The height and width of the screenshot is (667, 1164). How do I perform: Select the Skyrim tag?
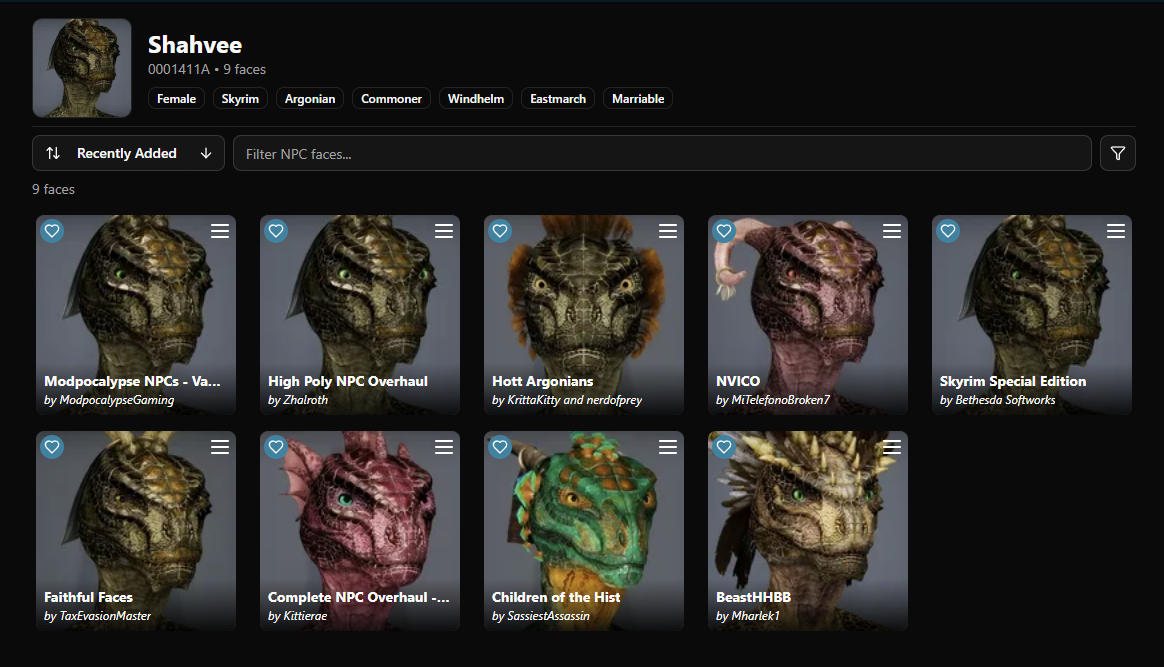click(x=241, y=99)
